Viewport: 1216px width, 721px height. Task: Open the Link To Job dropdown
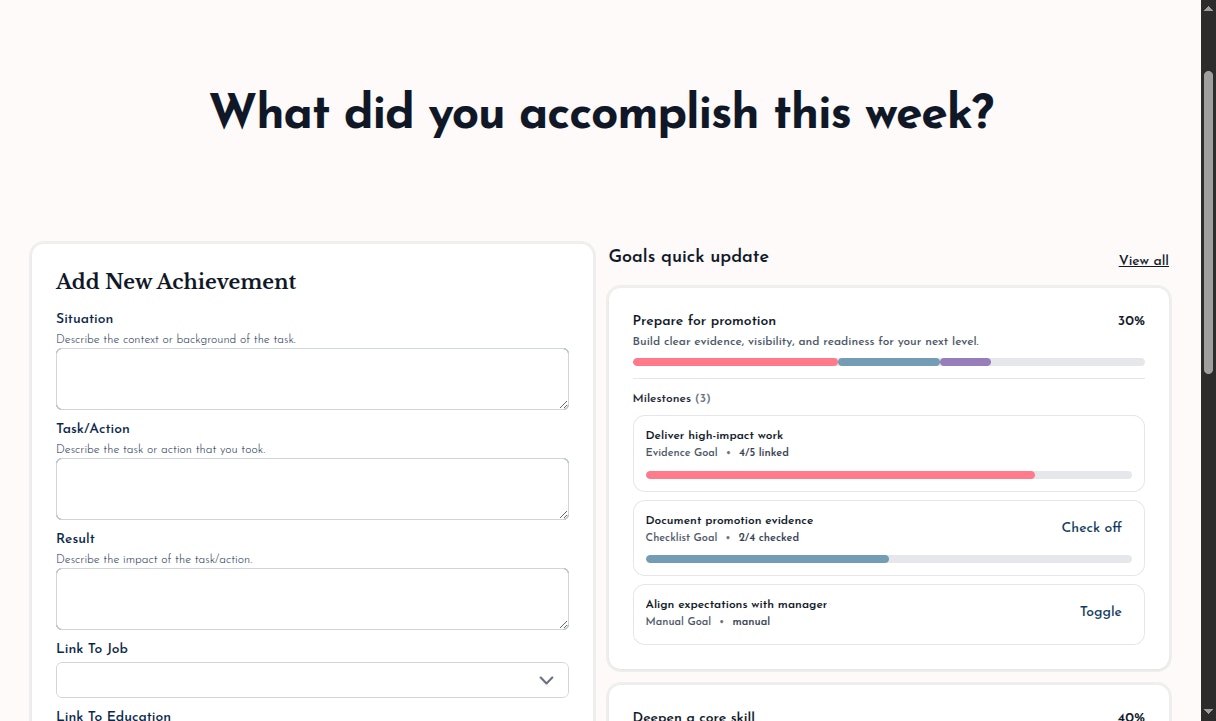tap(312, 680)
